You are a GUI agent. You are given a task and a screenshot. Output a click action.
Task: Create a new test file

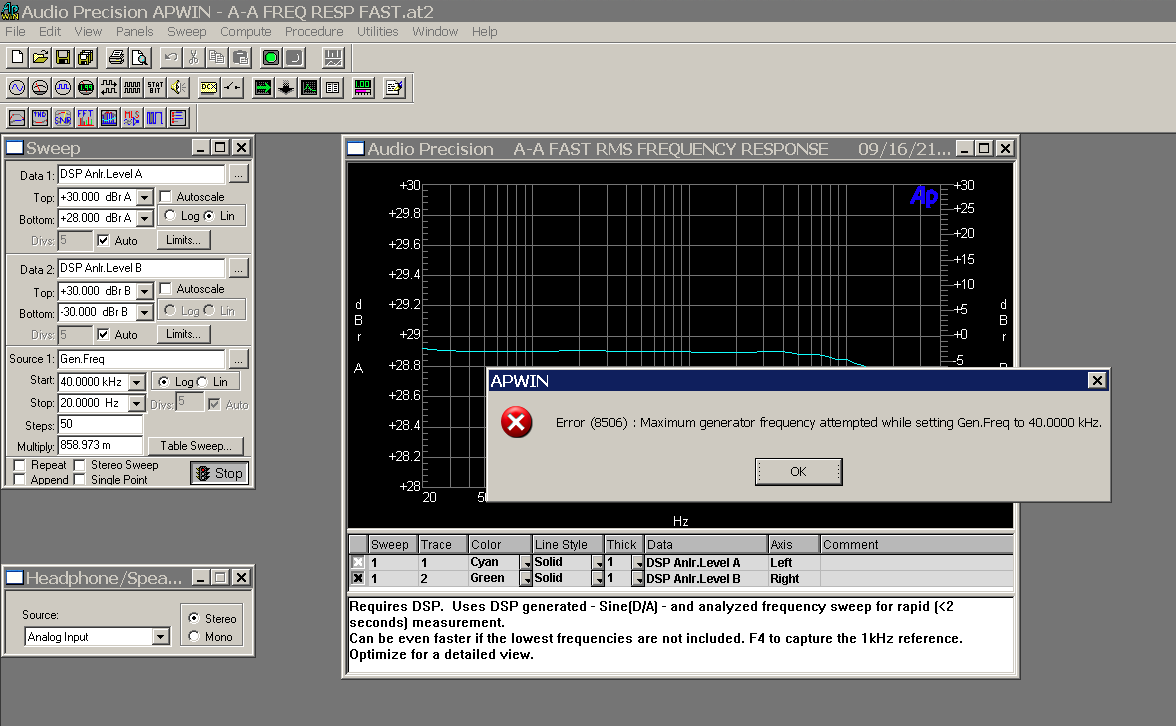tap(17, 58)
